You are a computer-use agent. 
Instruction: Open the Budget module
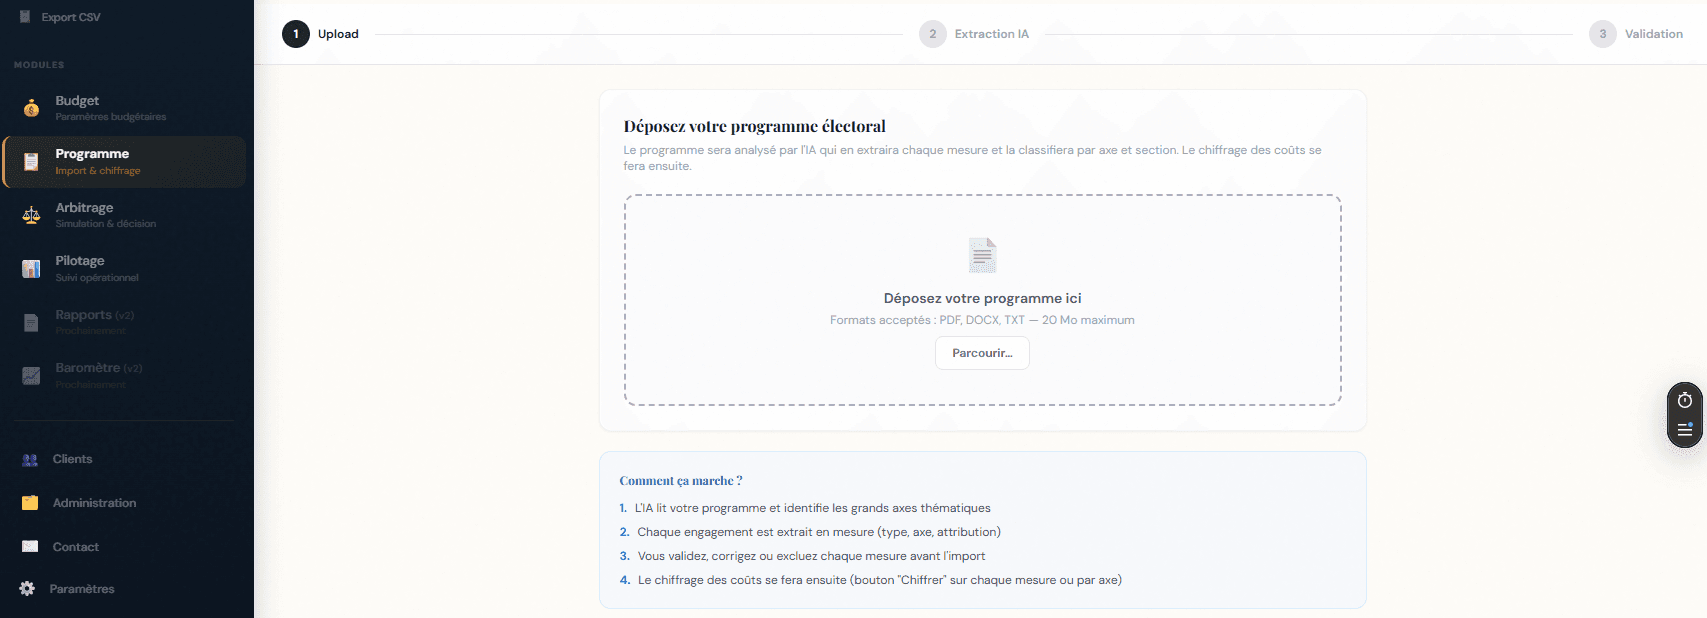click(125, 108)
